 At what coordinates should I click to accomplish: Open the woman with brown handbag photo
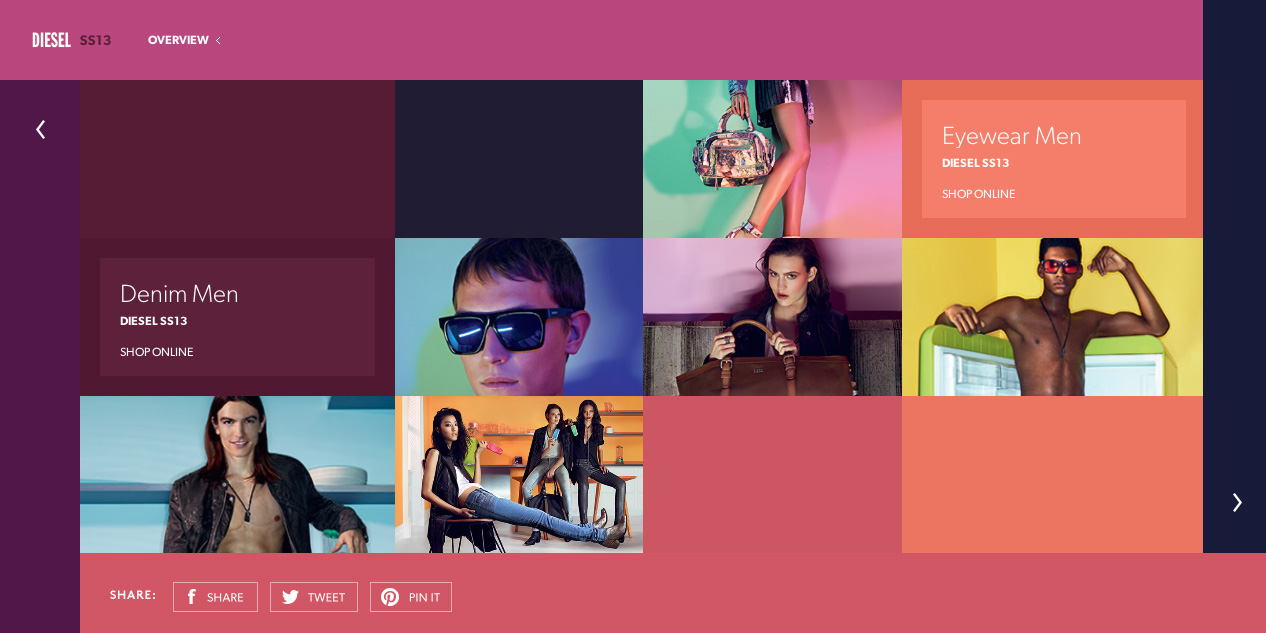772,317
